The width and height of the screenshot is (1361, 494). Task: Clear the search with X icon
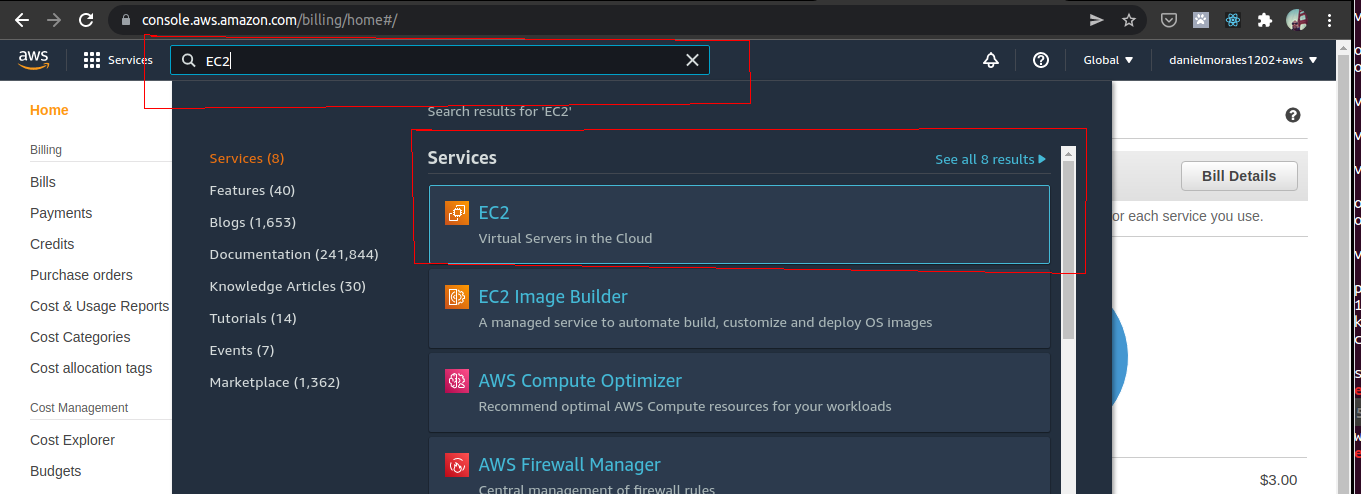pos(692,60)
